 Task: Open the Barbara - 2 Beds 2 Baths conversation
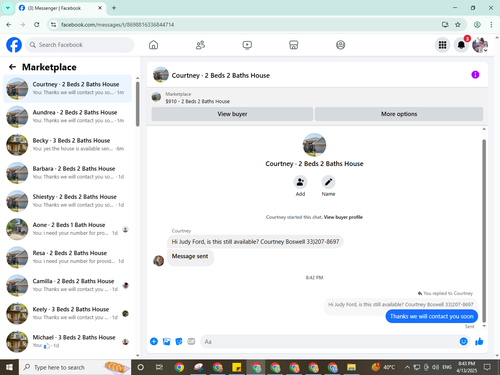tap(67, 173)
